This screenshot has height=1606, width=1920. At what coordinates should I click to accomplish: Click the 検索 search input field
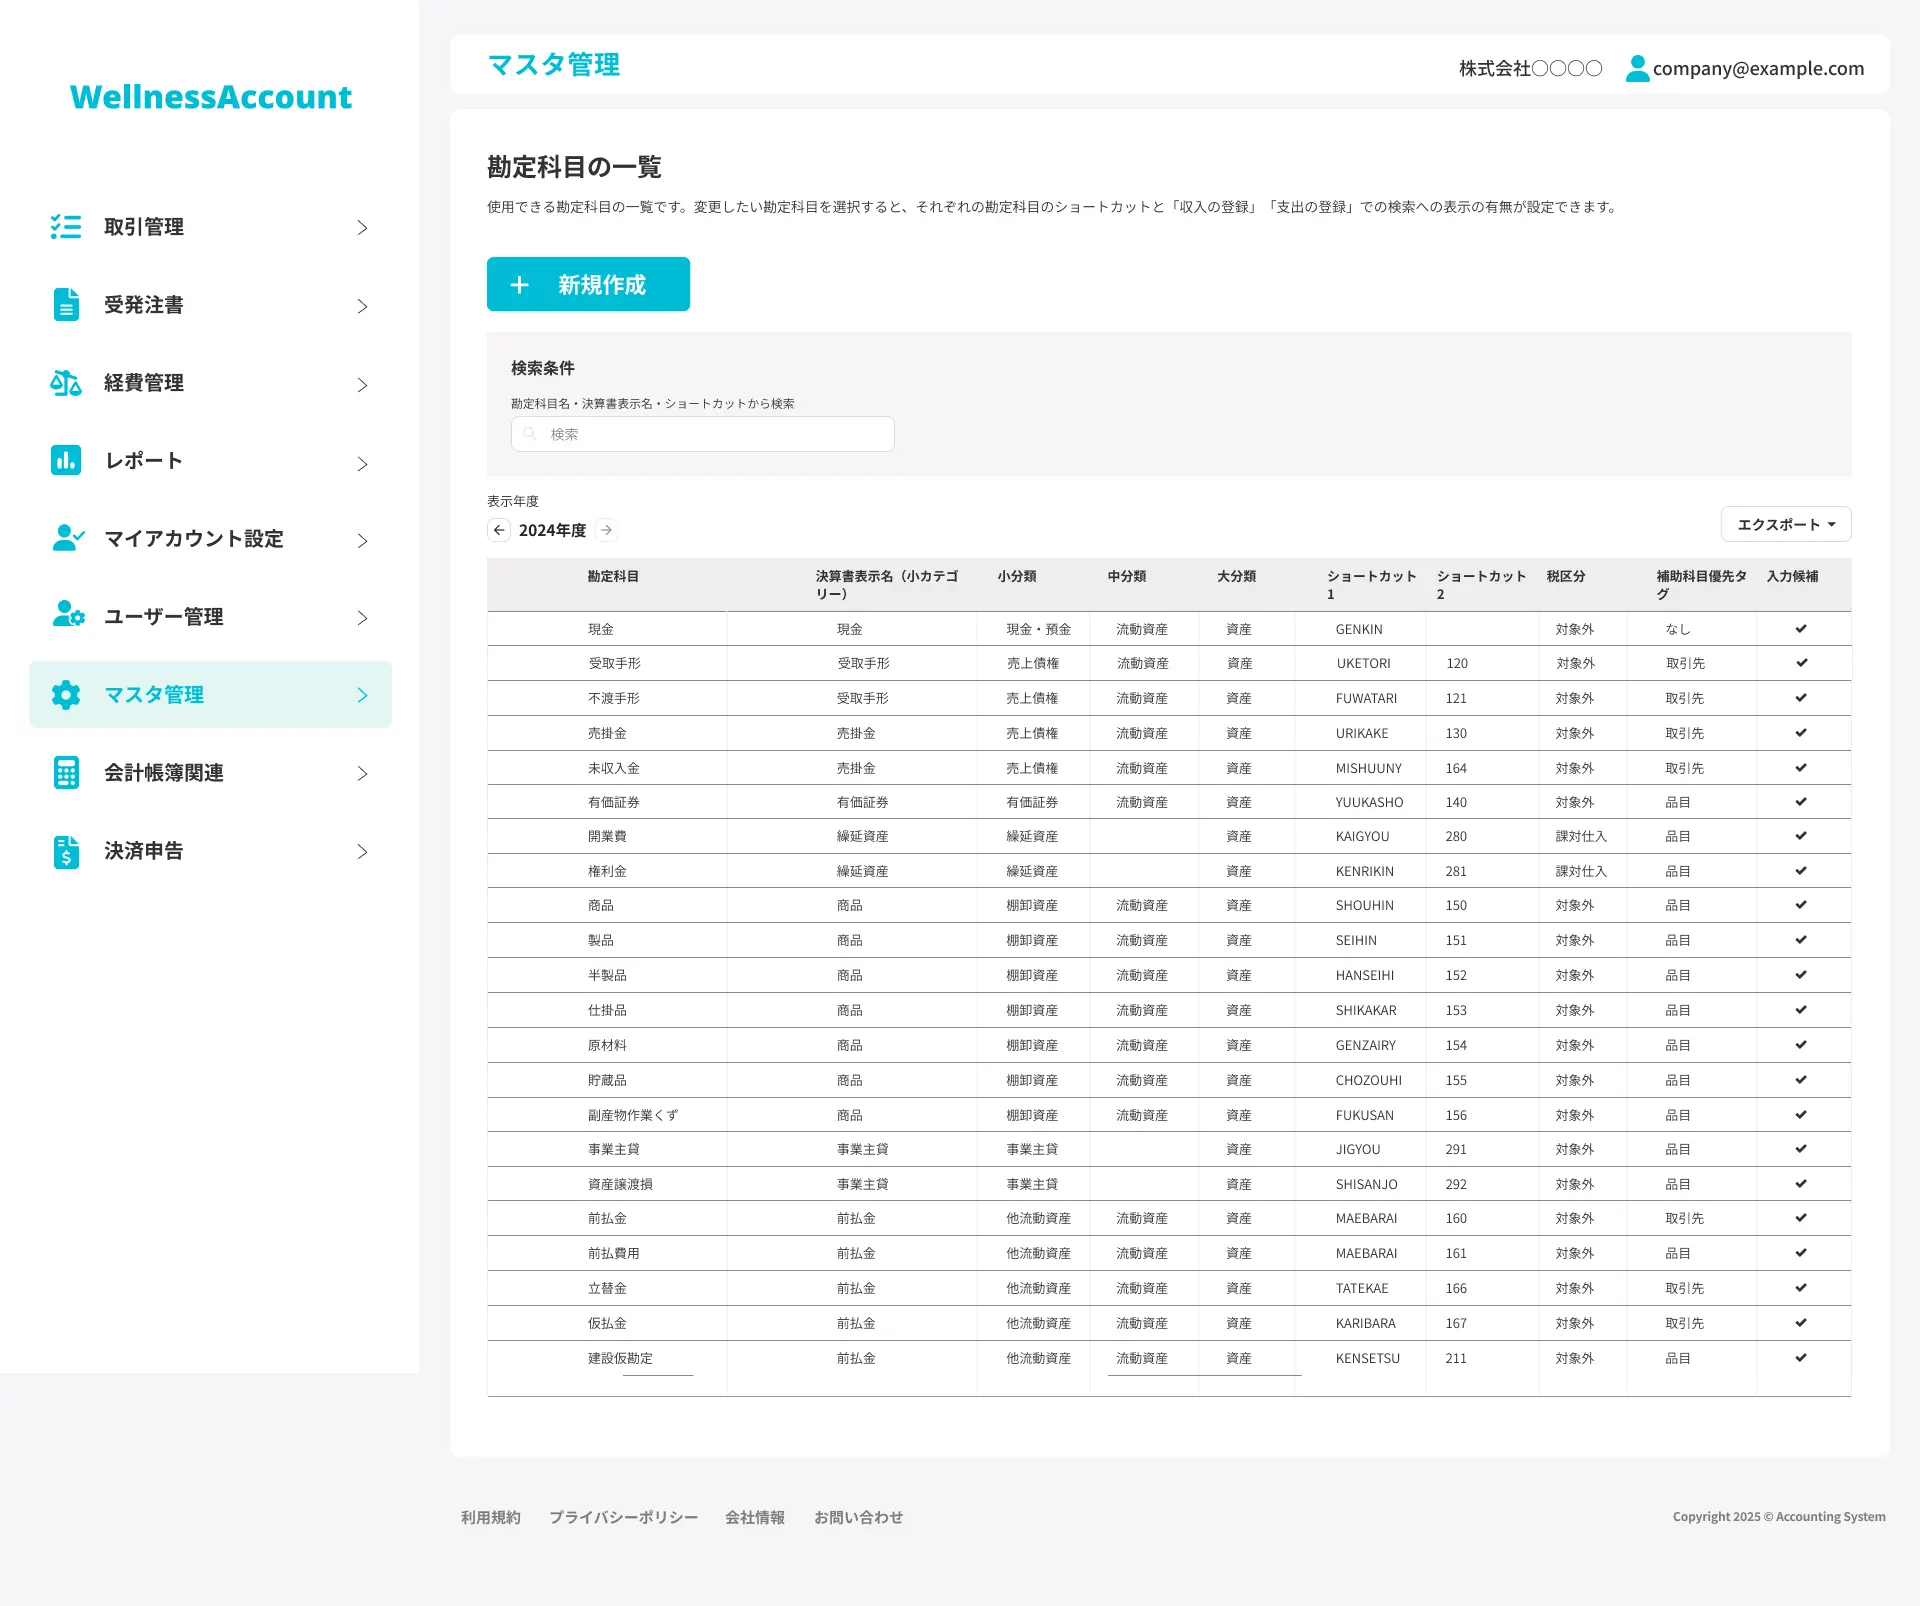(x=702, y=434)
